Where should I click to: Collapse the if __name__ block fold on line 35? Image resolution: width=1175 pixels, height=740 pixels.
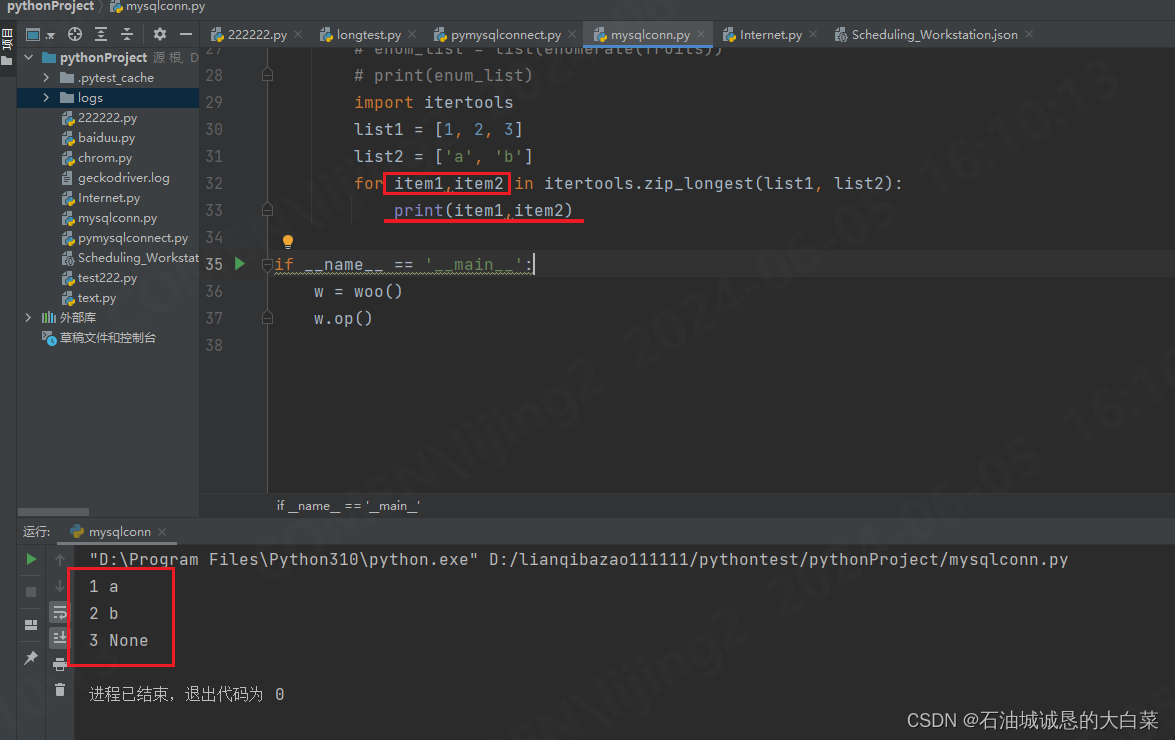click(268, 264)
